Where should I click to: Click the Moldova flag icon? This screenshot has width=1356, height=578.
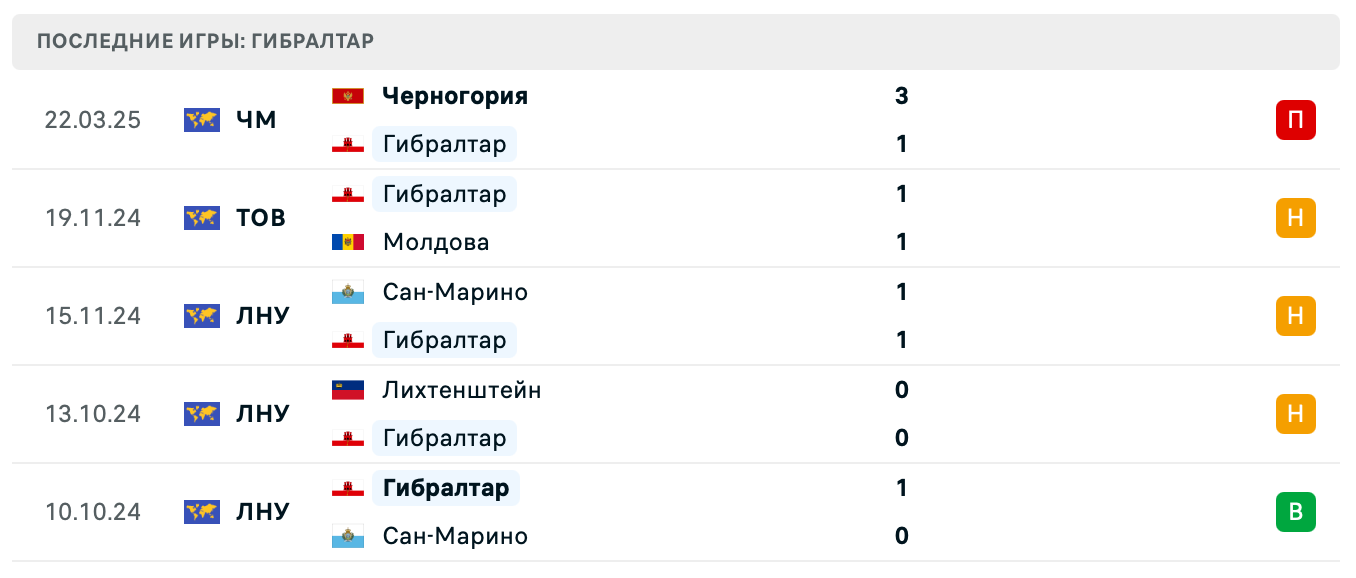point(346,242)
